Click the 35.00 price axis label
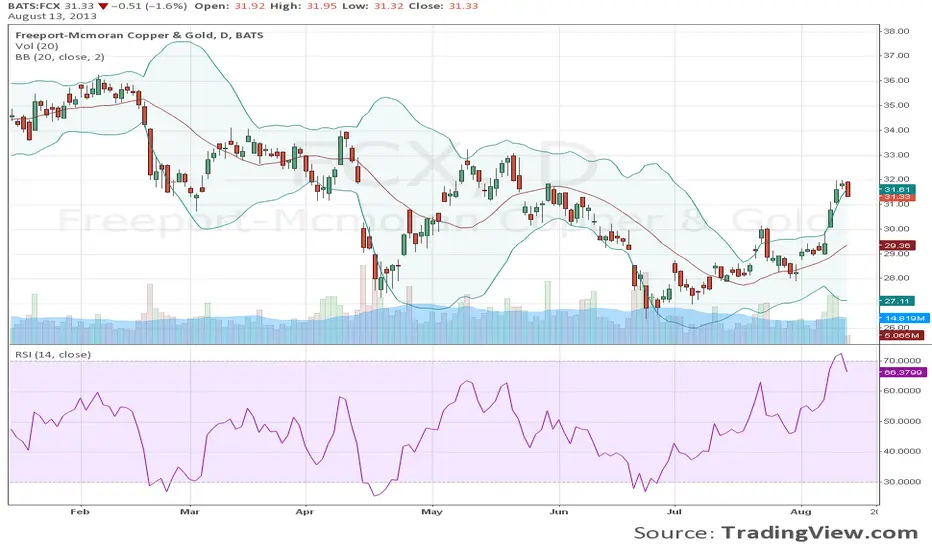This screenshot has width=932, height=550. point(896,105)
